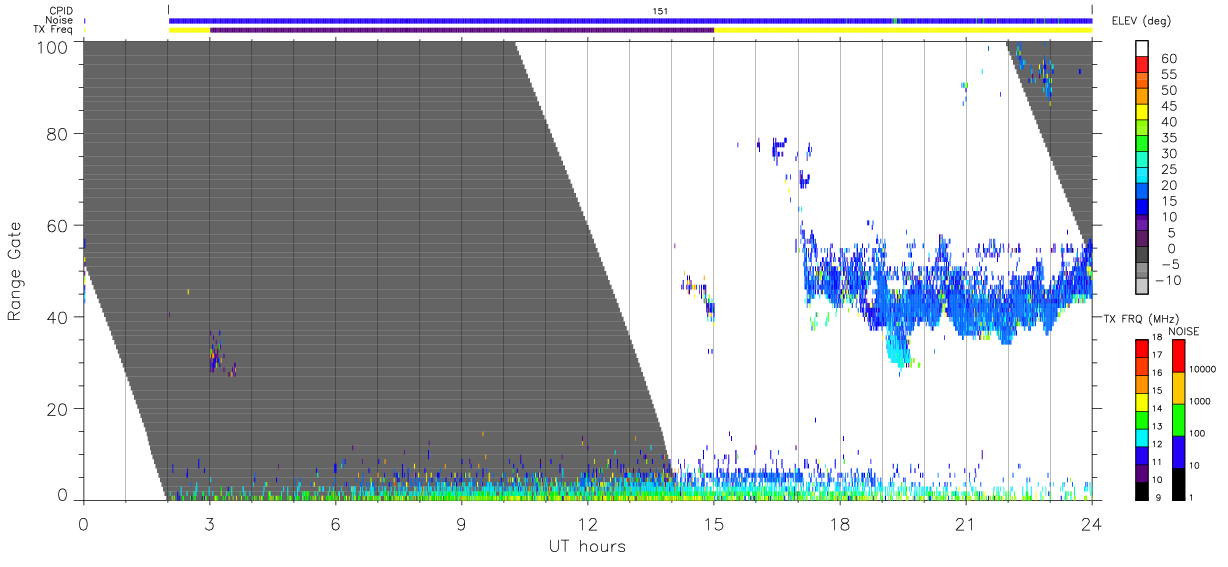The height and width of the screenshot is (567, 1228).
Task: Pick the yellow band of the ELEV colorbar
Action: 1144,114
